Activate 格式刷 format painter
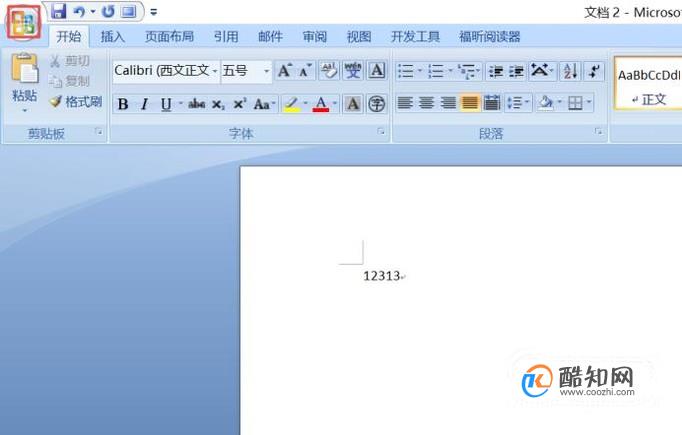The width and height of the screenshot is (682, 435). click(x=76, y=102)
